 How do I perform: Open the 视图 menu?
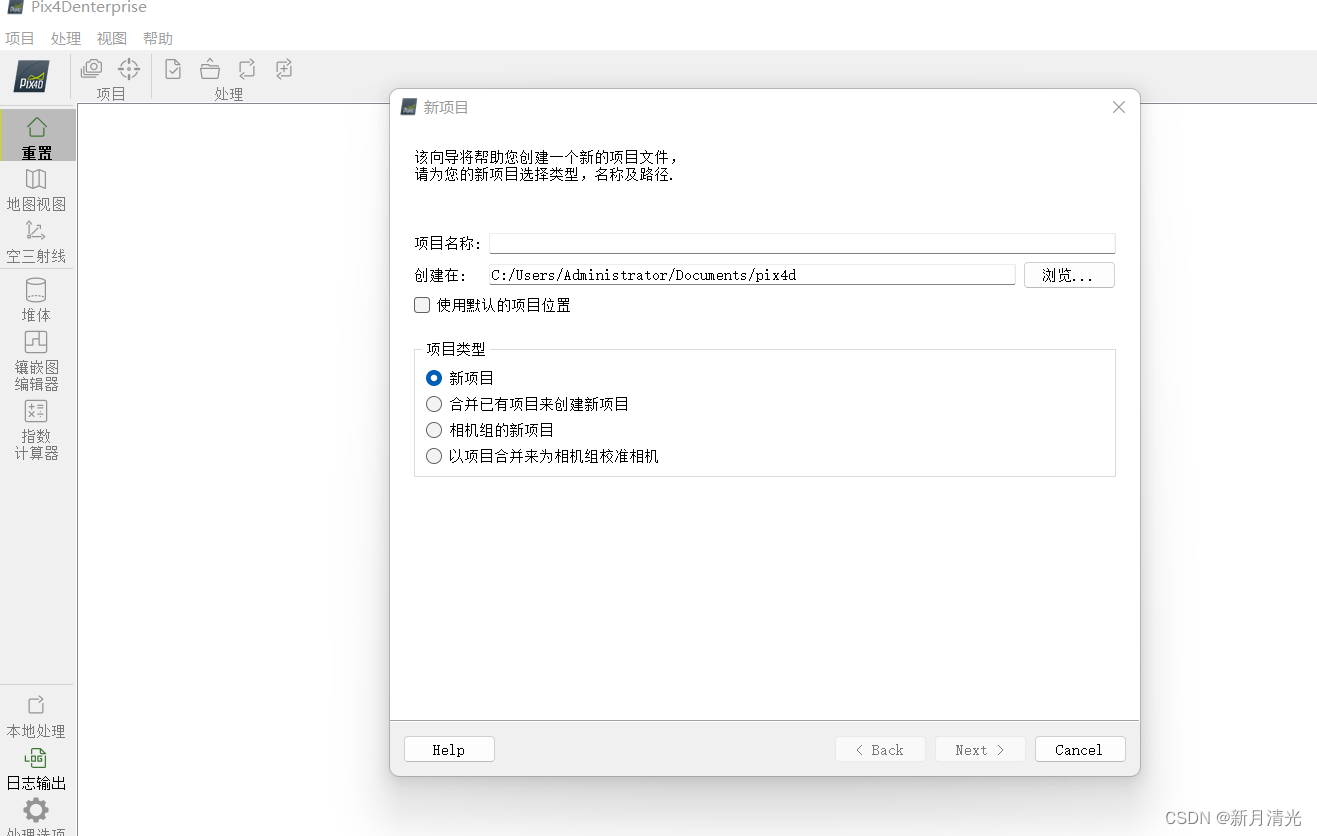point(112,39)
